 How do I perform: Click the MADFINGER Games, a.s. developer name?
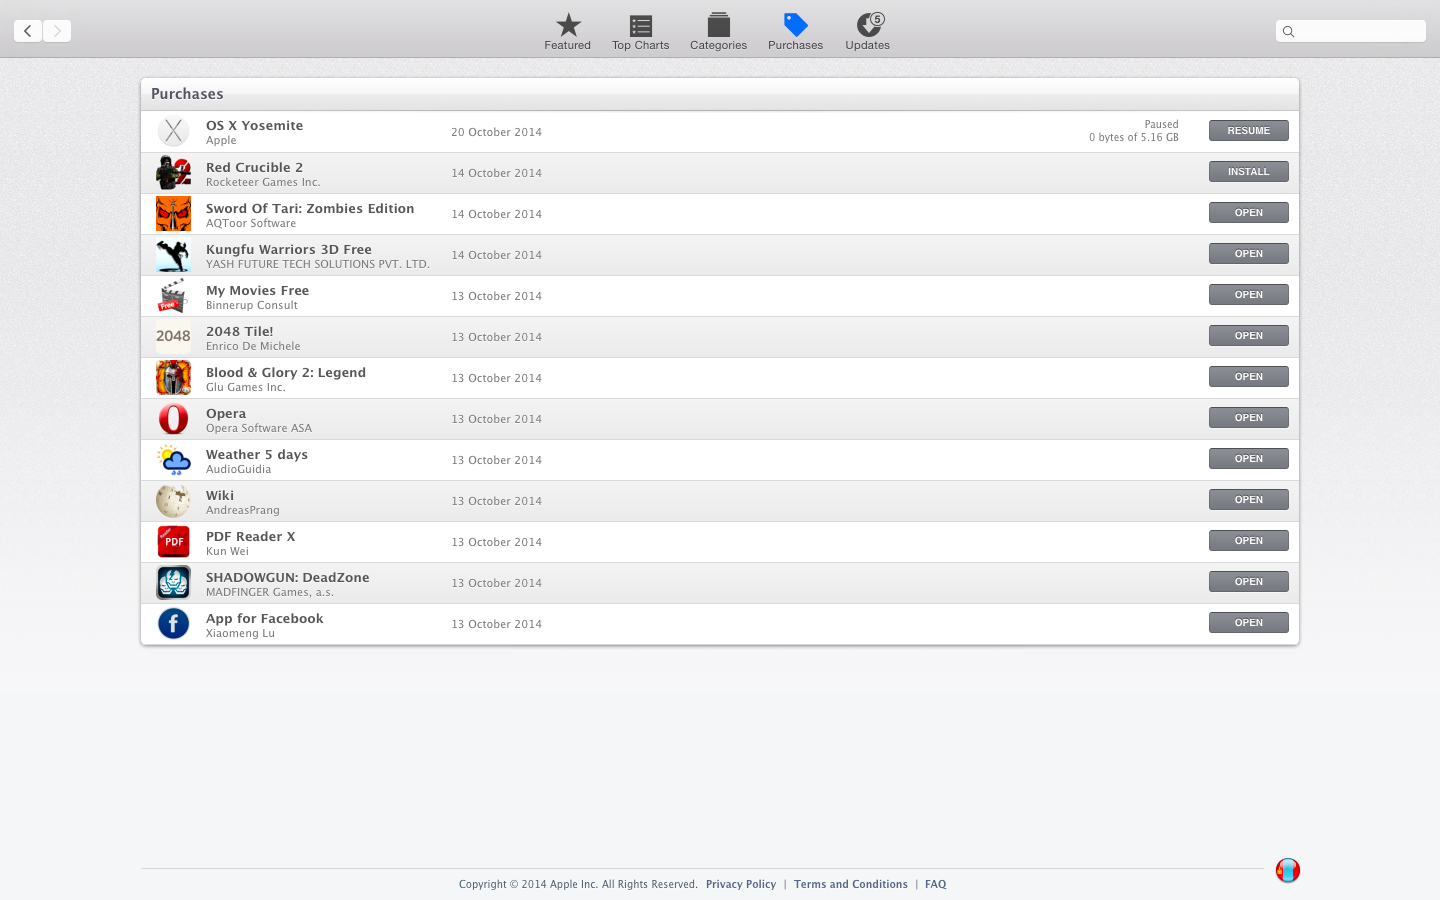(270, 592)
